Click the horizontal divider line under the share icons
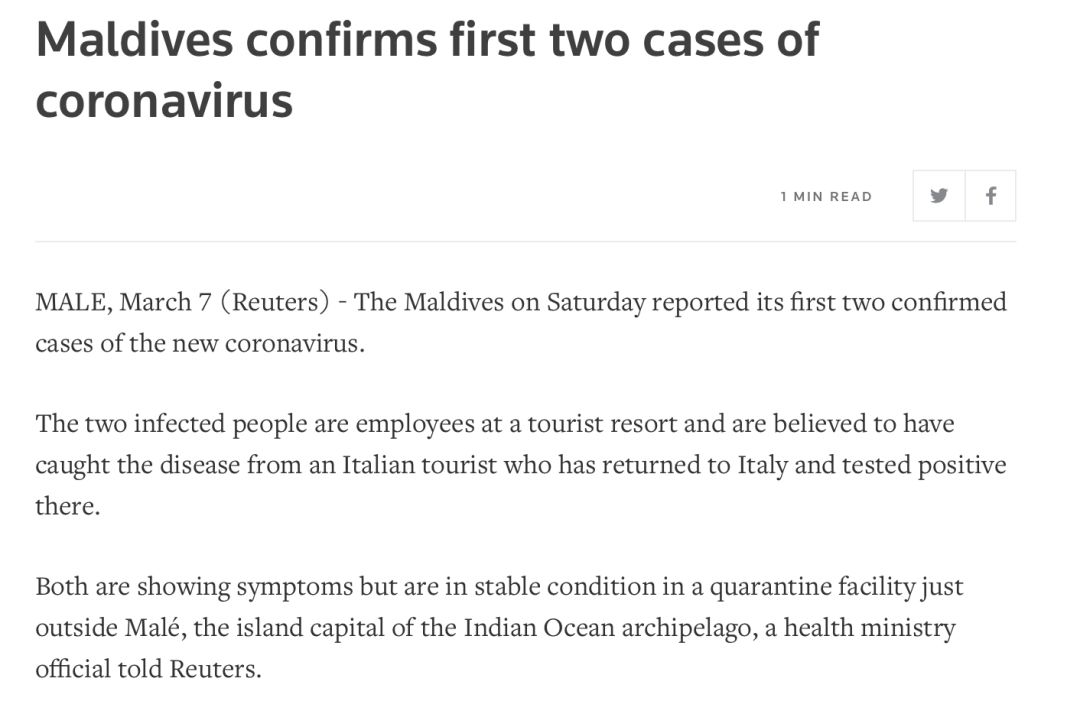1080x714 pixels. [x=526, y=242]
